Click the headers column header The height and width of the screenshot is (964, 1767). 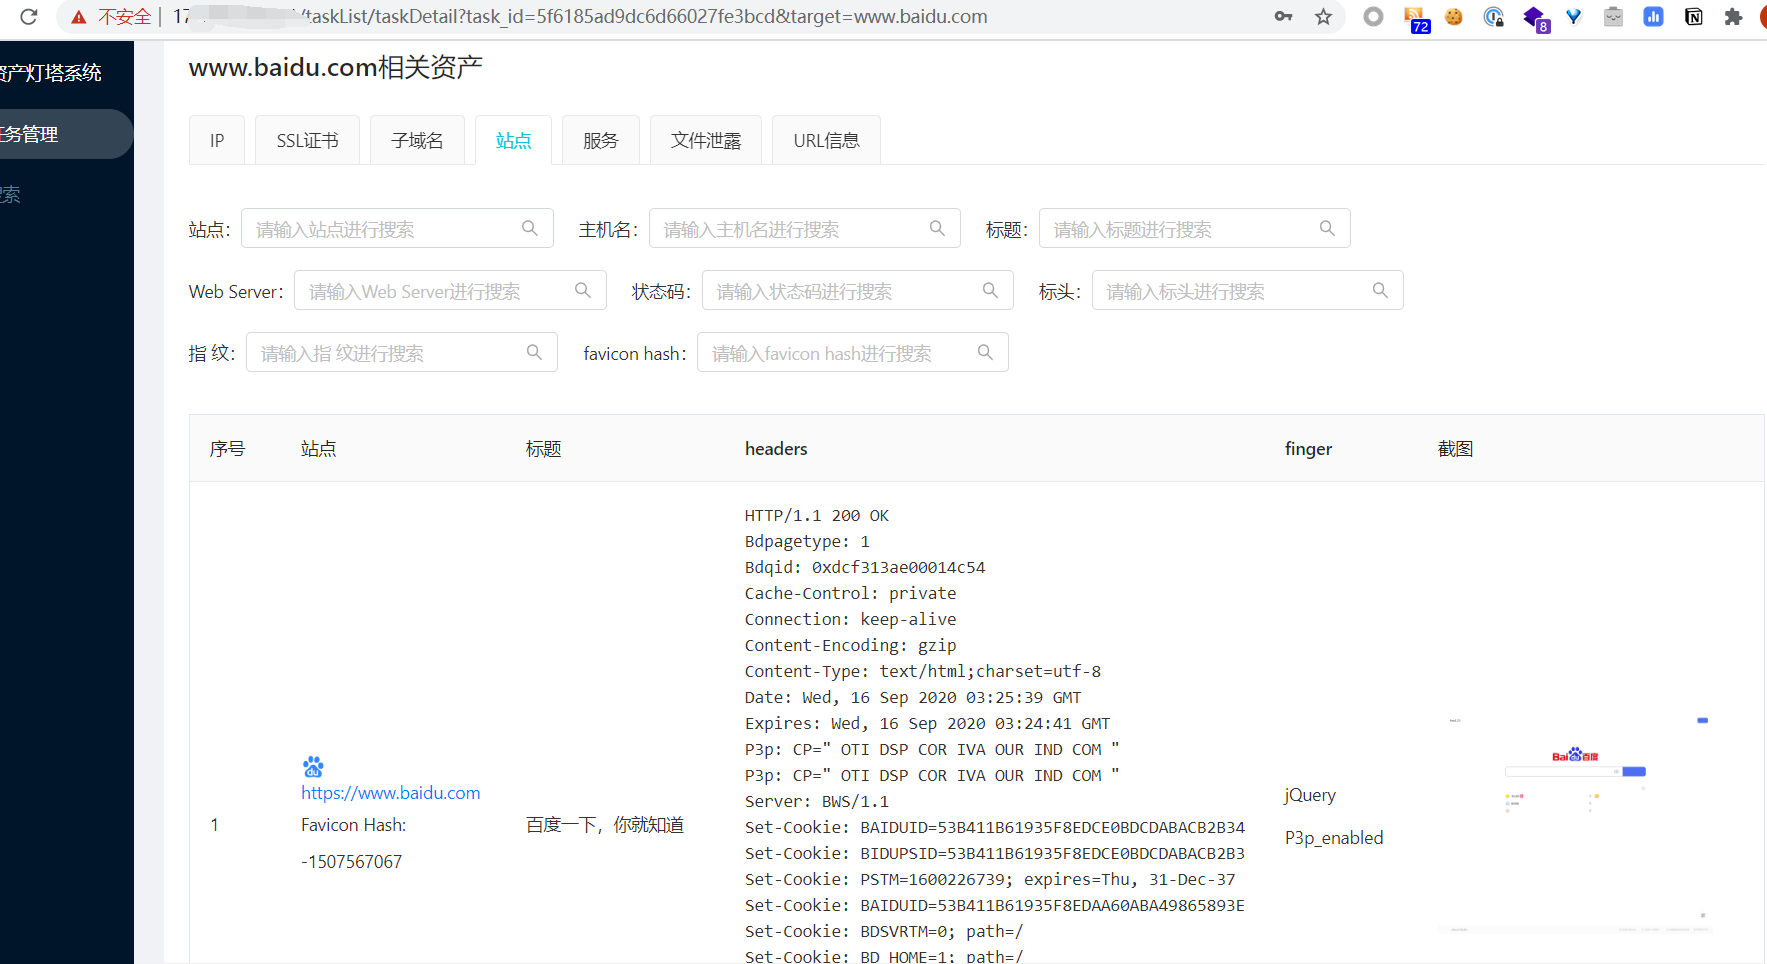(776, 449)
